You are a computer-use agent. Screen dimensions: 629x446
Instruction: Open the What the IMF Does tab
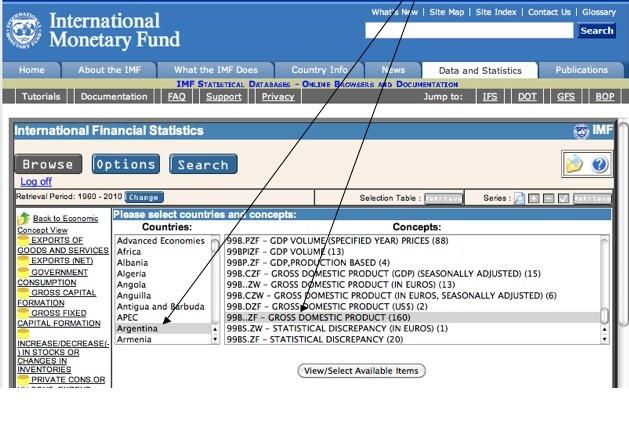pyautogui.click(x=216, y=70)
